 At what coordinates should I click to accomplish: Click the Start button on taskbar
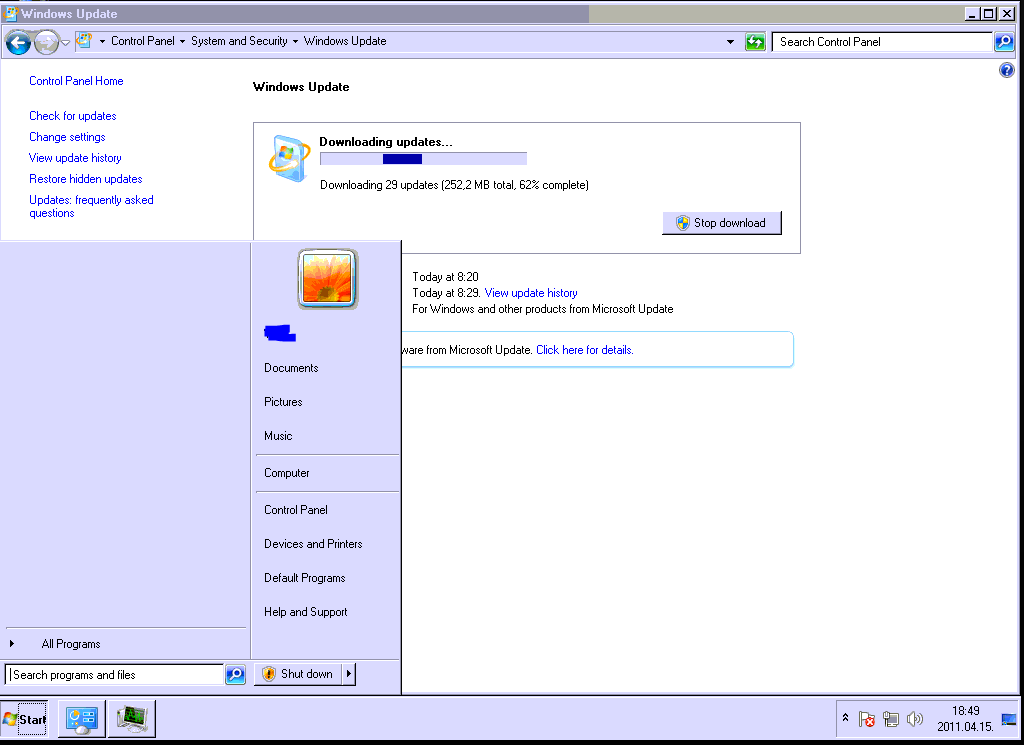[24, 719]
